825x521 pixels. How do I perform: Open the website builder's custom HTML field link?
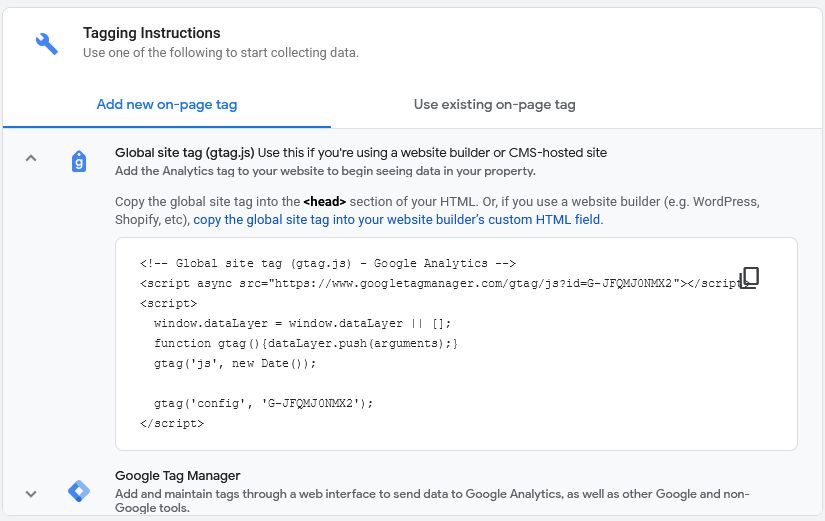click(x=398, y=219)
